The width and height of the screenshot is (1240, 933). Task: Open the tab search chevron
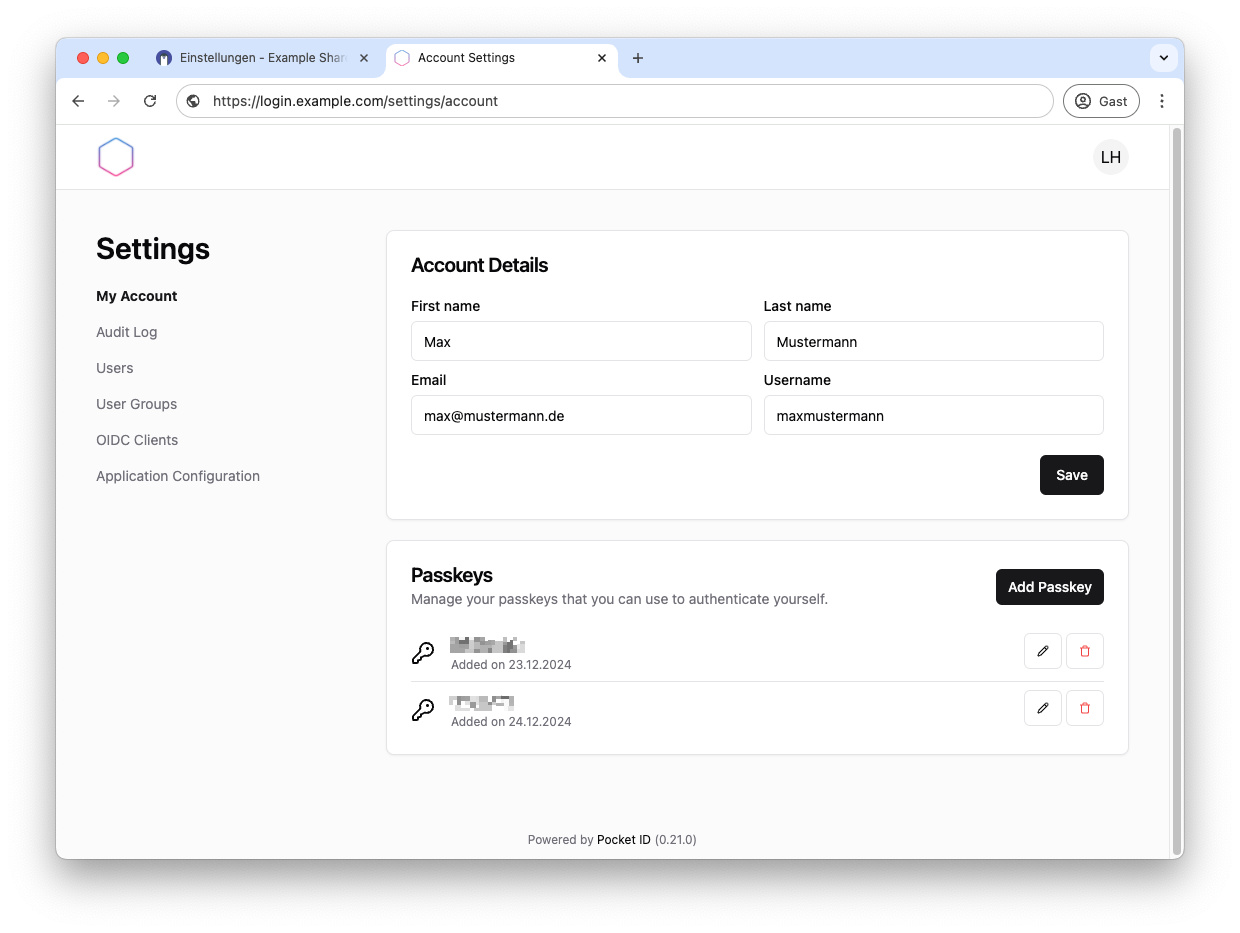[1163, 58]
